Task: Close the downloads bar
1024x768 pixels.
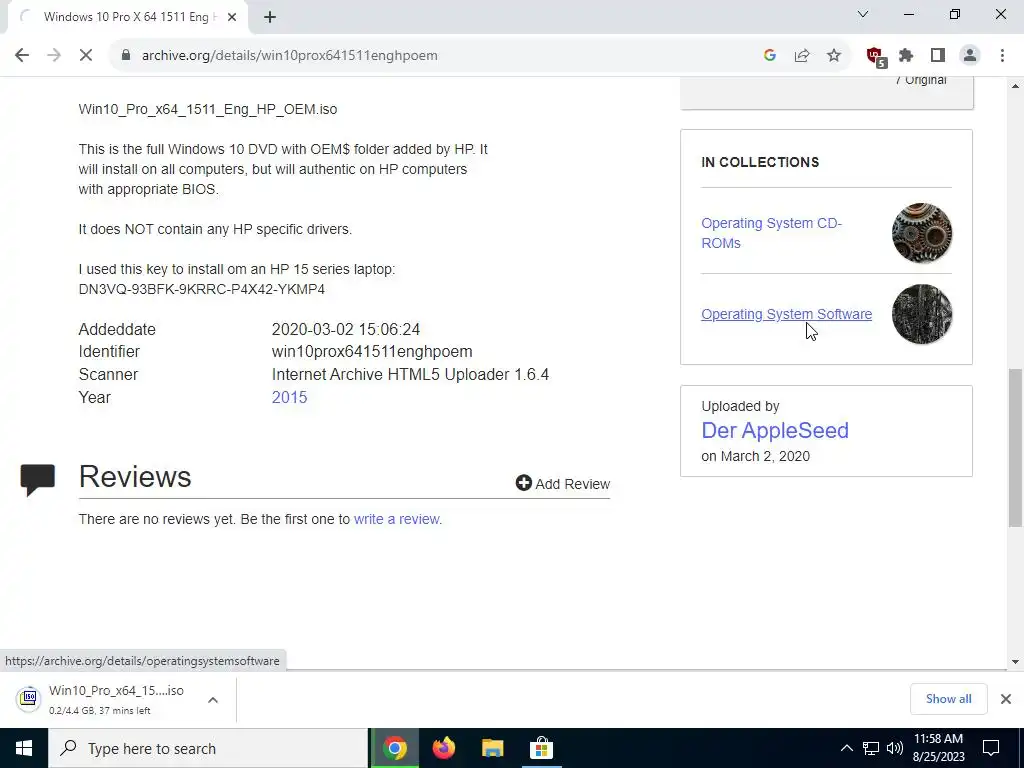Action: click(x=1006, y=699)
